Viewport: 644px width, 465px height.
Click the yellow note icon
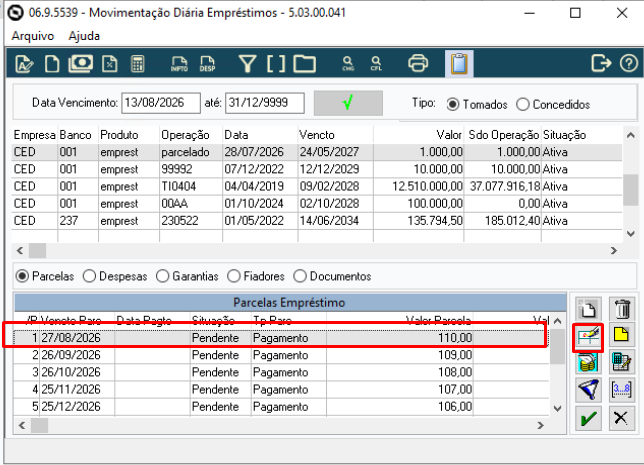coord(622,335)
